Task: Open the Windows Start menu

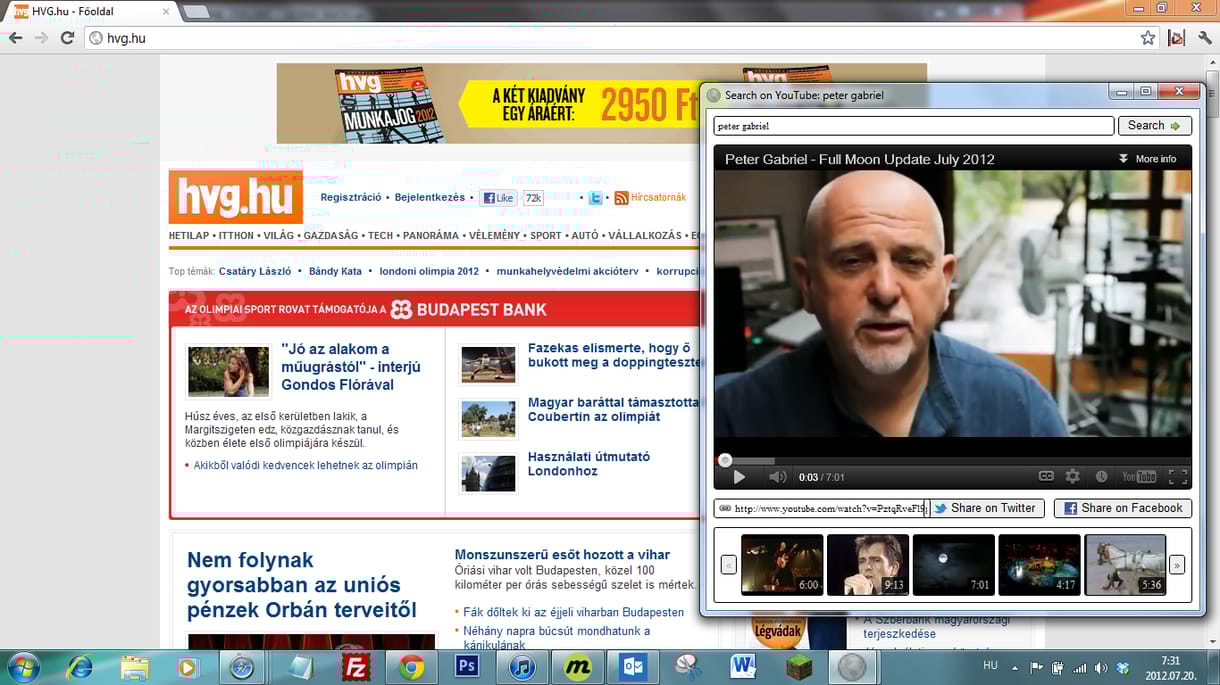Action: [x=23, y=666]
